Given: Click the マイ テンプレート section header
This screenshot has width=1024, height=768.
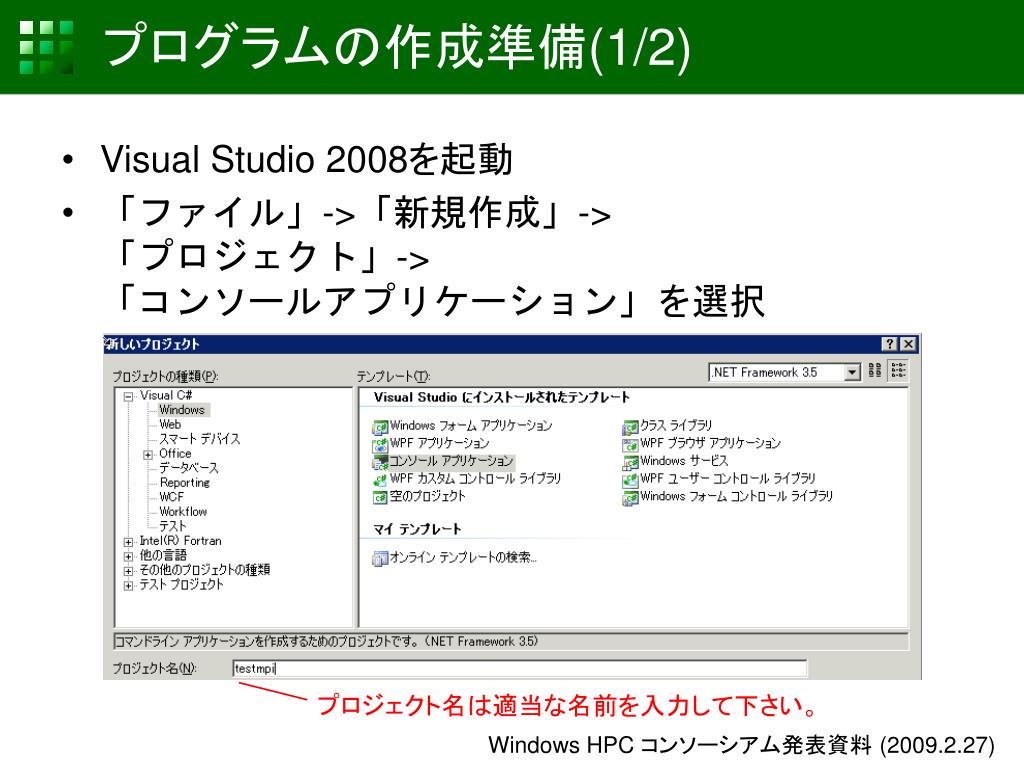Looking at the screenshot, I should click(x=417, y=530).
